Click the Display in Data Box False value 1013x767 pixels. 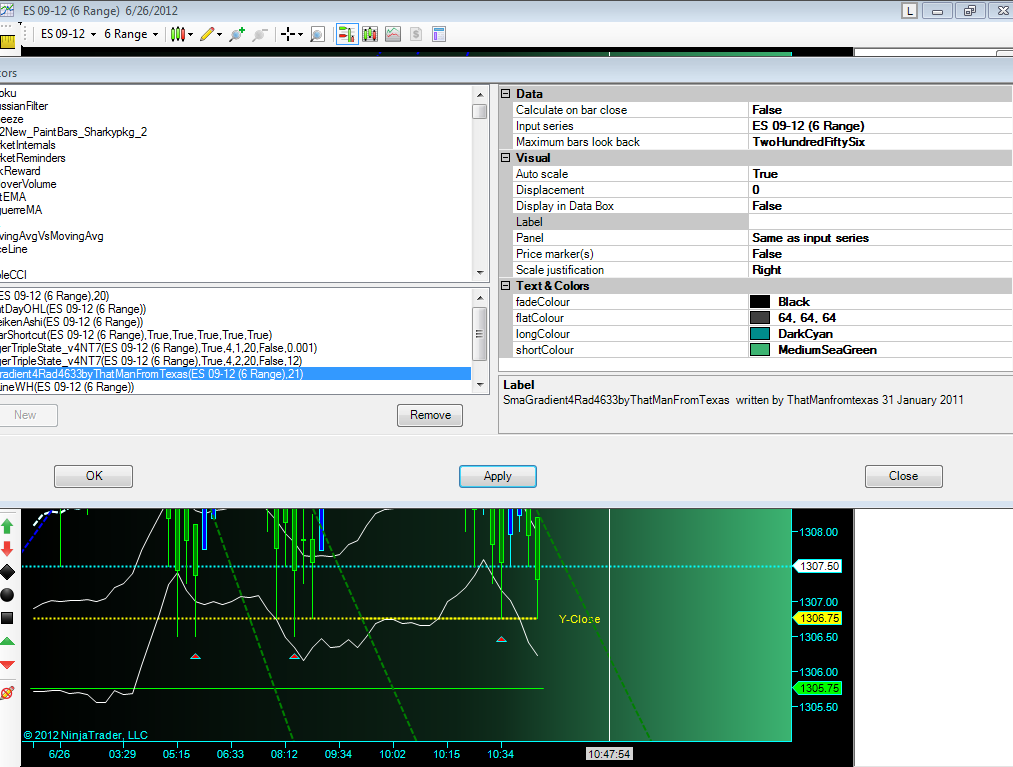880,205
